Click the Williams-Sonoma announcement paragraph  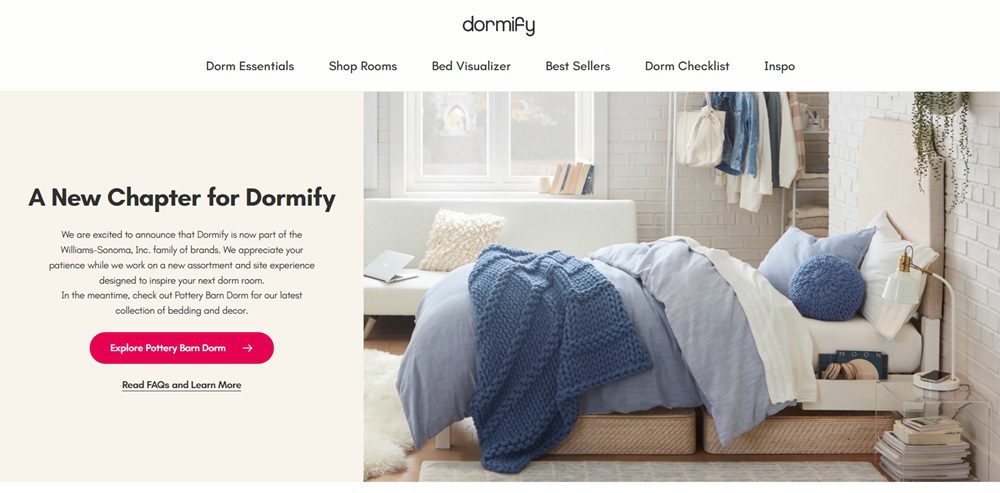pos(182,272)
